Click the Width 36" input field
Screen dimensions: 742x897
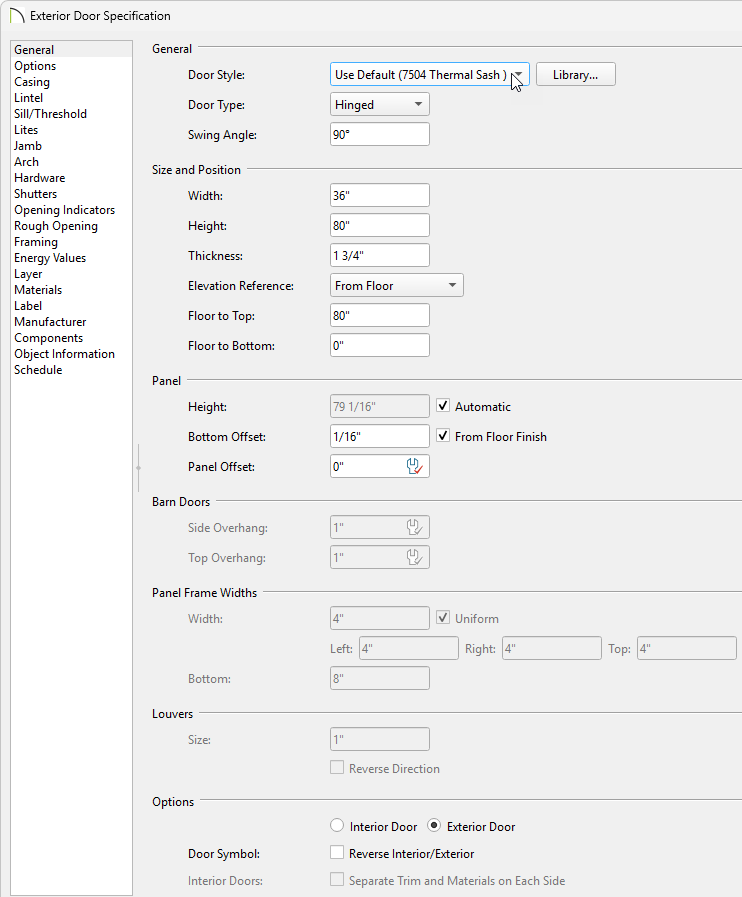pos(380,195)
